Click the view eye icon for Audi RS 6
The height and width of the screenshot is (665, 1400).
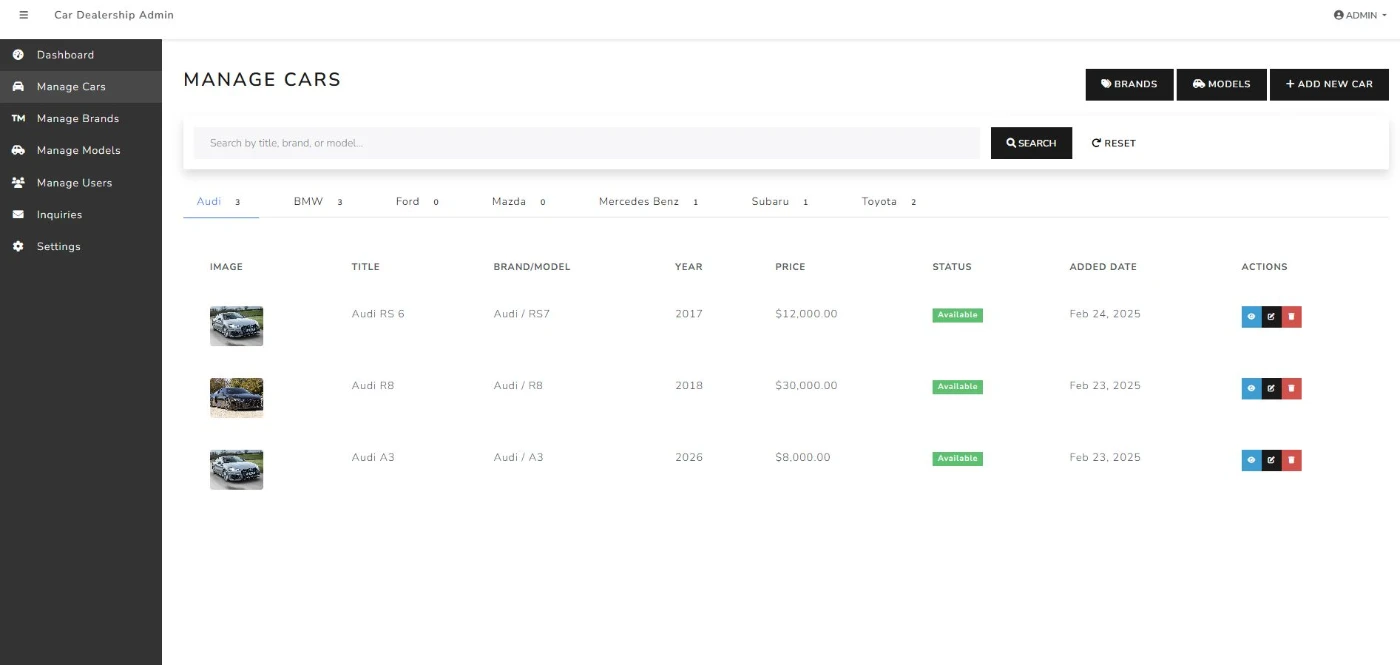(1251, 317)
